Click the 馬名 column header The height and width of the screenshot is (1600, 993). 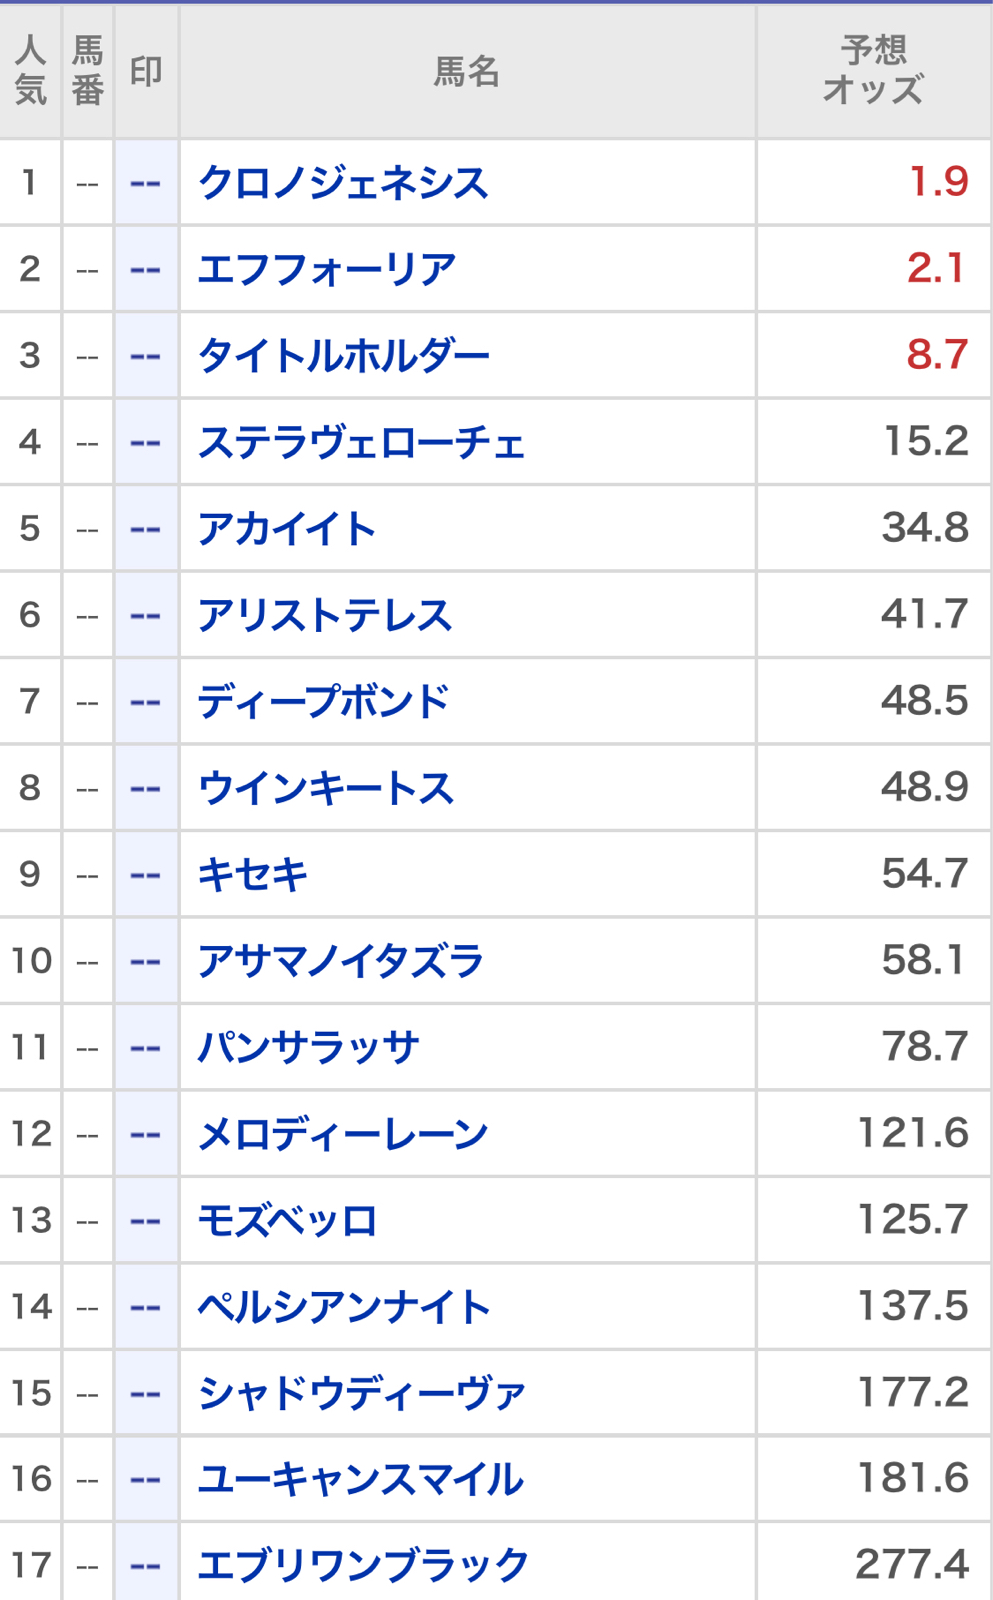pyautogui.click(x=466, y=71)
